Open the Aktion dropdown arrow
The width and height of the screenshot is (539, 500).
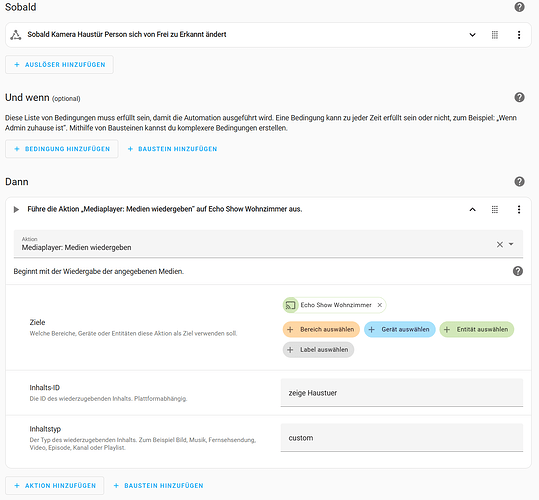coord(511,244)
